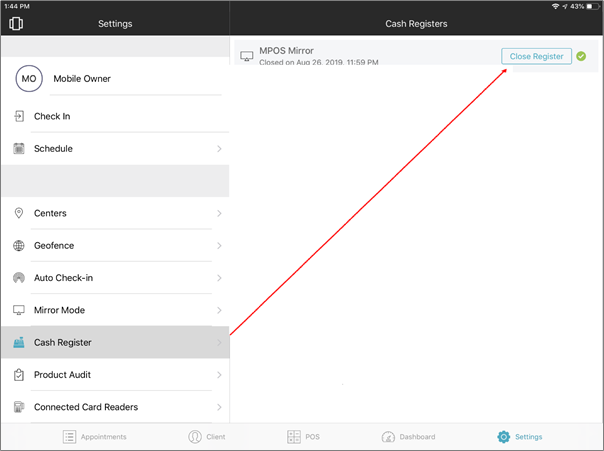Image resolution: width=604 pixels, height=451 pixels.
Task: Tap the Cash Register blue register icon
Action: 18,342
